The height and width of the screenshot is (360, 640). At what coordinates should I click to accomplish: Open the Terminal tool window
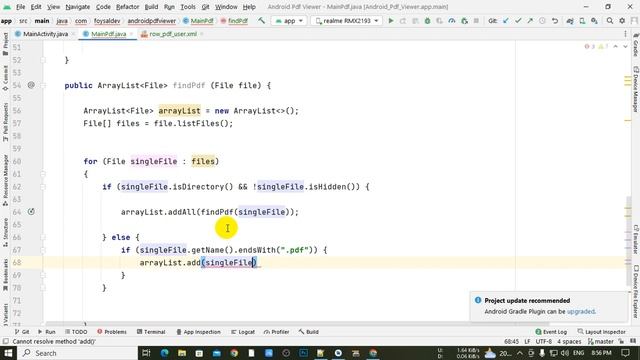click(151, 332)
